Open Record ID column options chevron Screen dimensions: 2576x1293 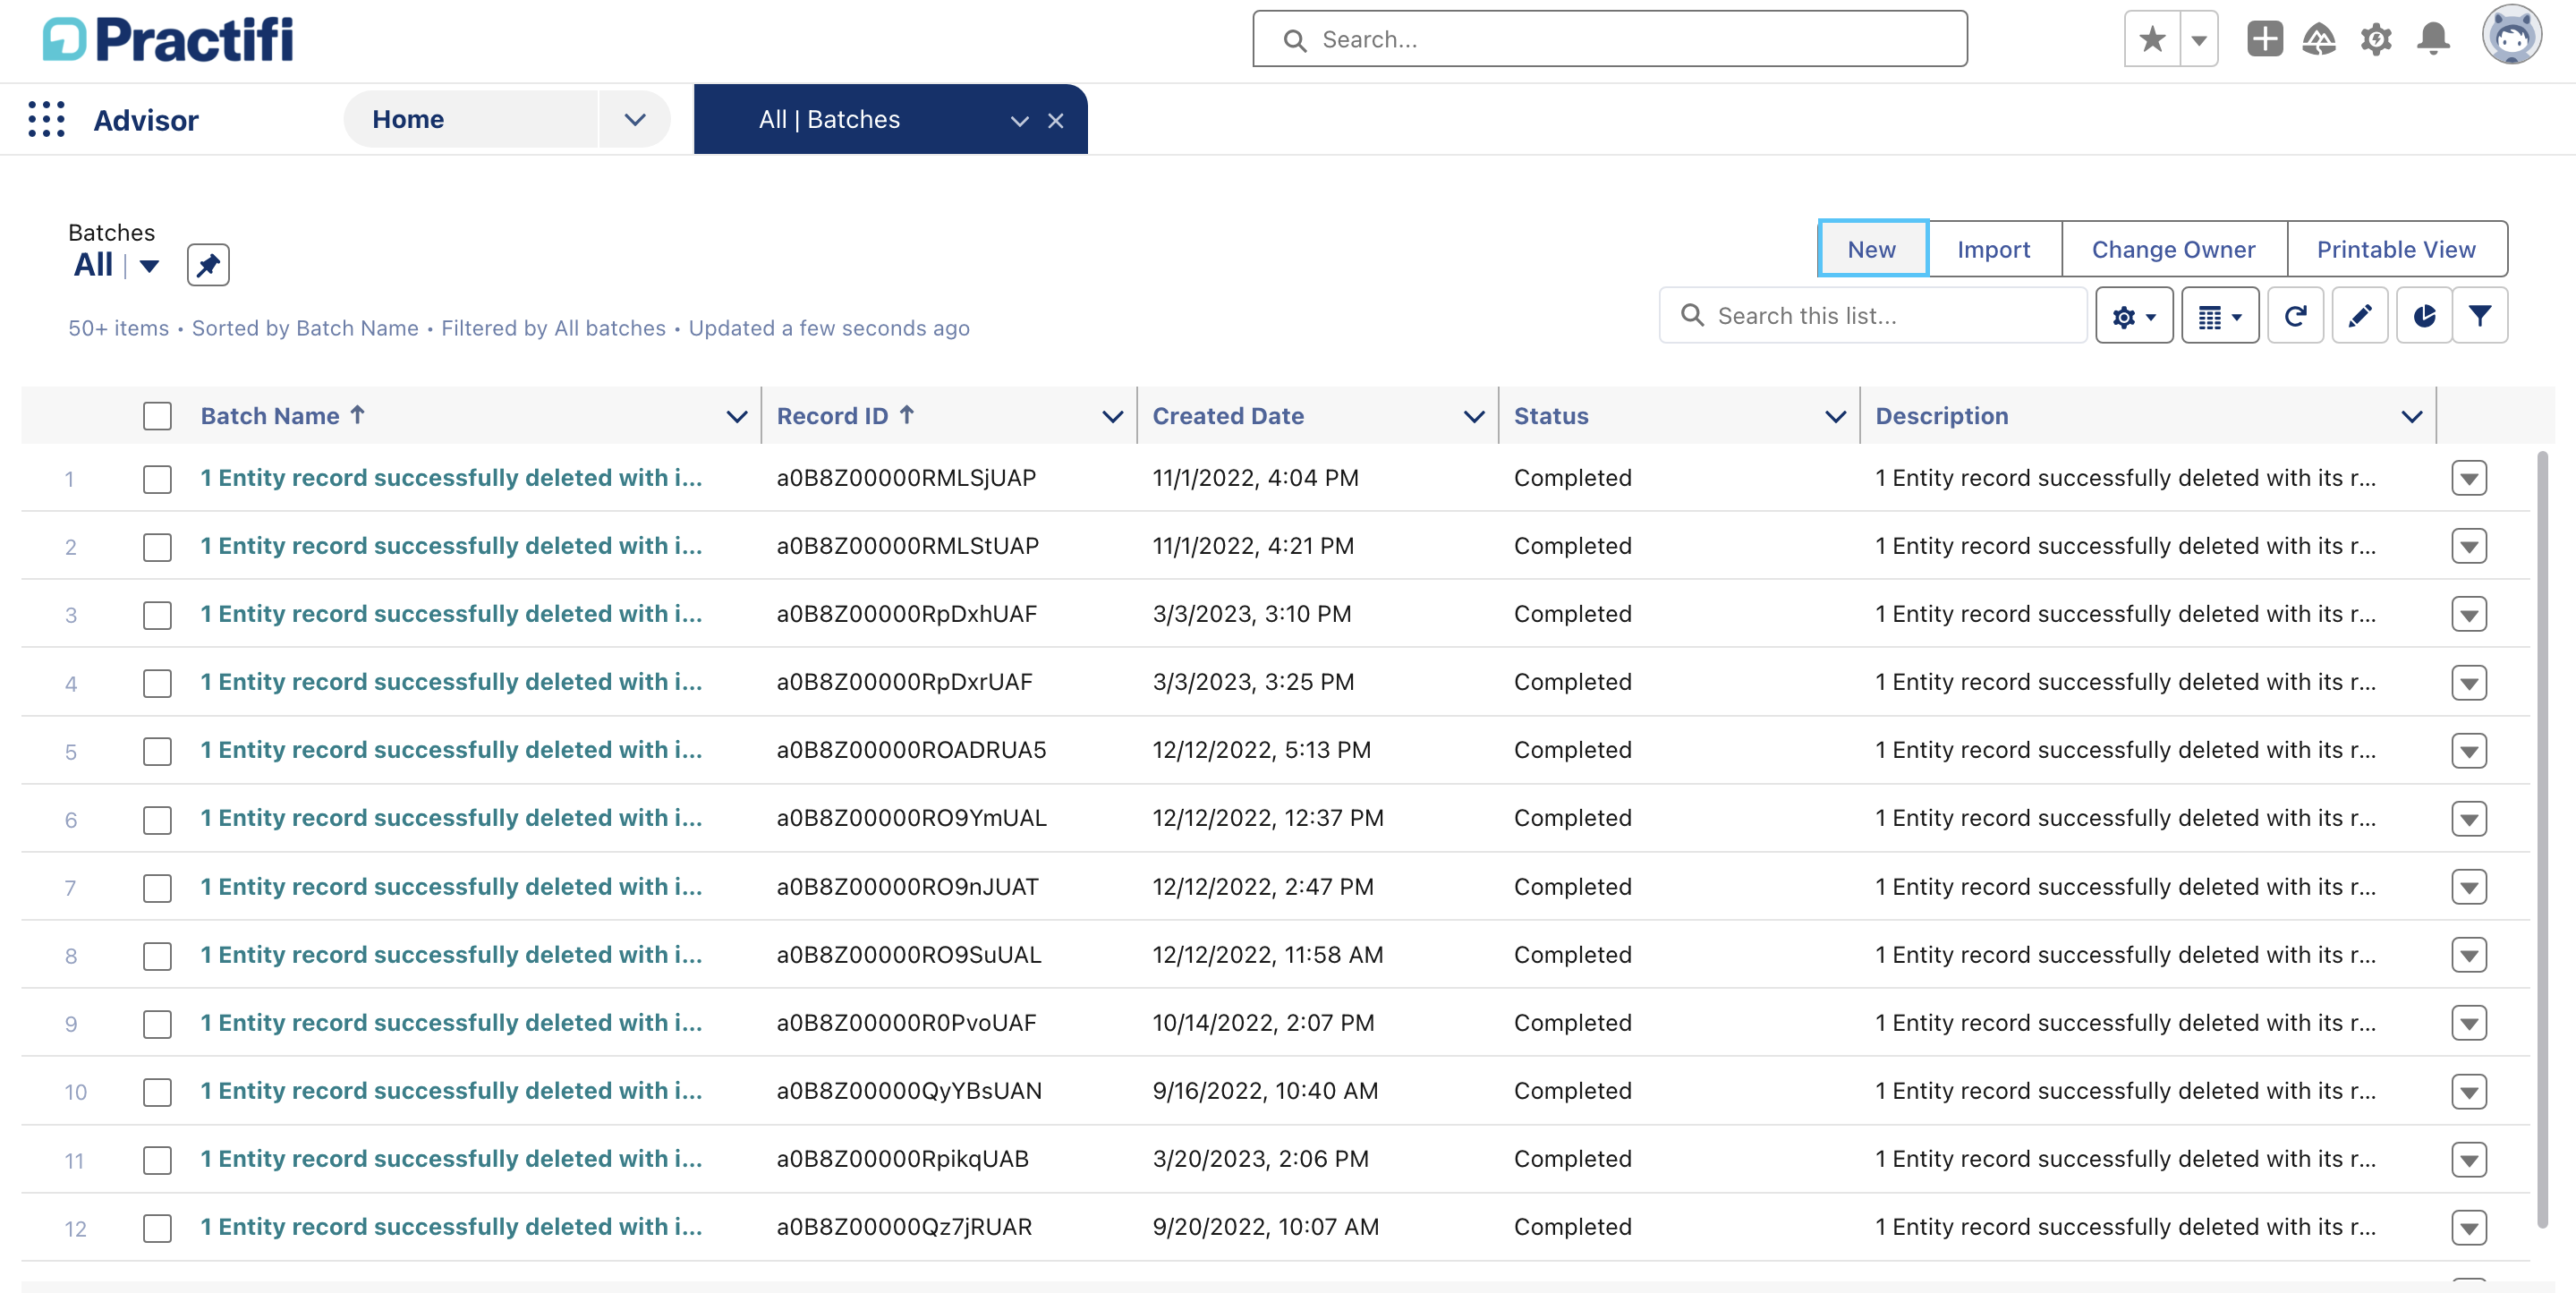(x=1112, y=416)
